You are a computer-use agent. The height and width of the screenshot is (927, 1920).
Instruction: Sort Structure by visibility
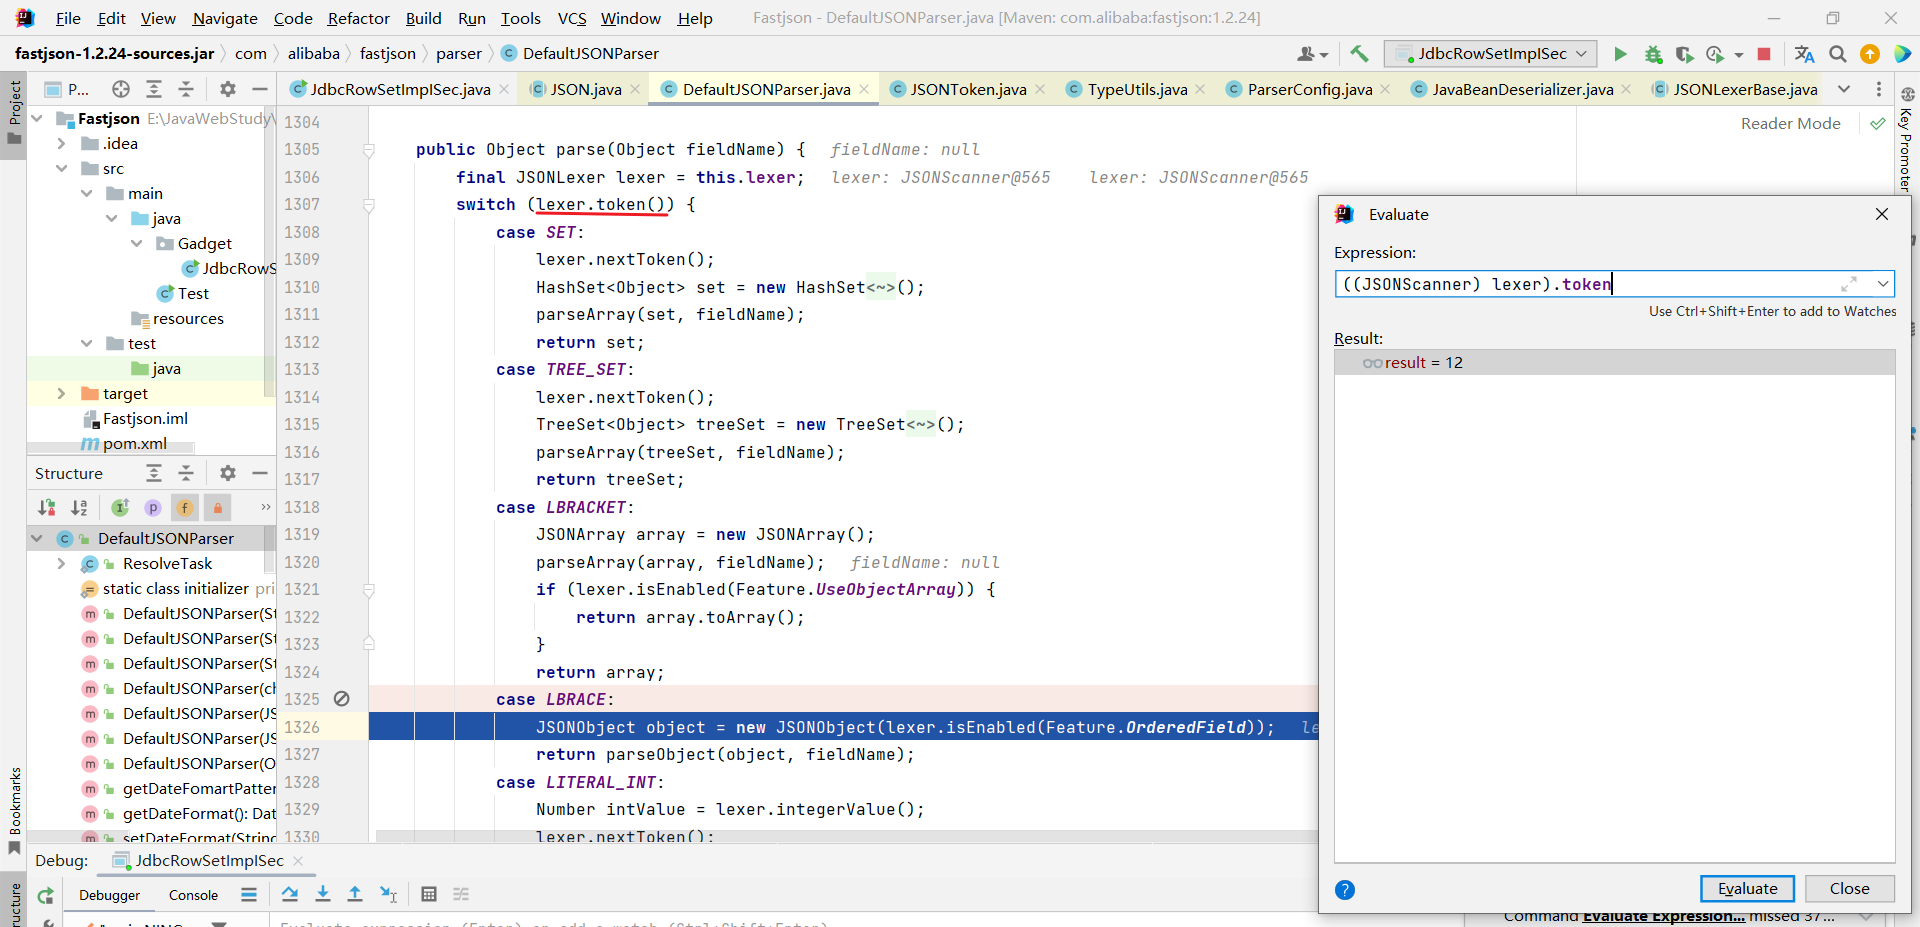click(47, 508)
